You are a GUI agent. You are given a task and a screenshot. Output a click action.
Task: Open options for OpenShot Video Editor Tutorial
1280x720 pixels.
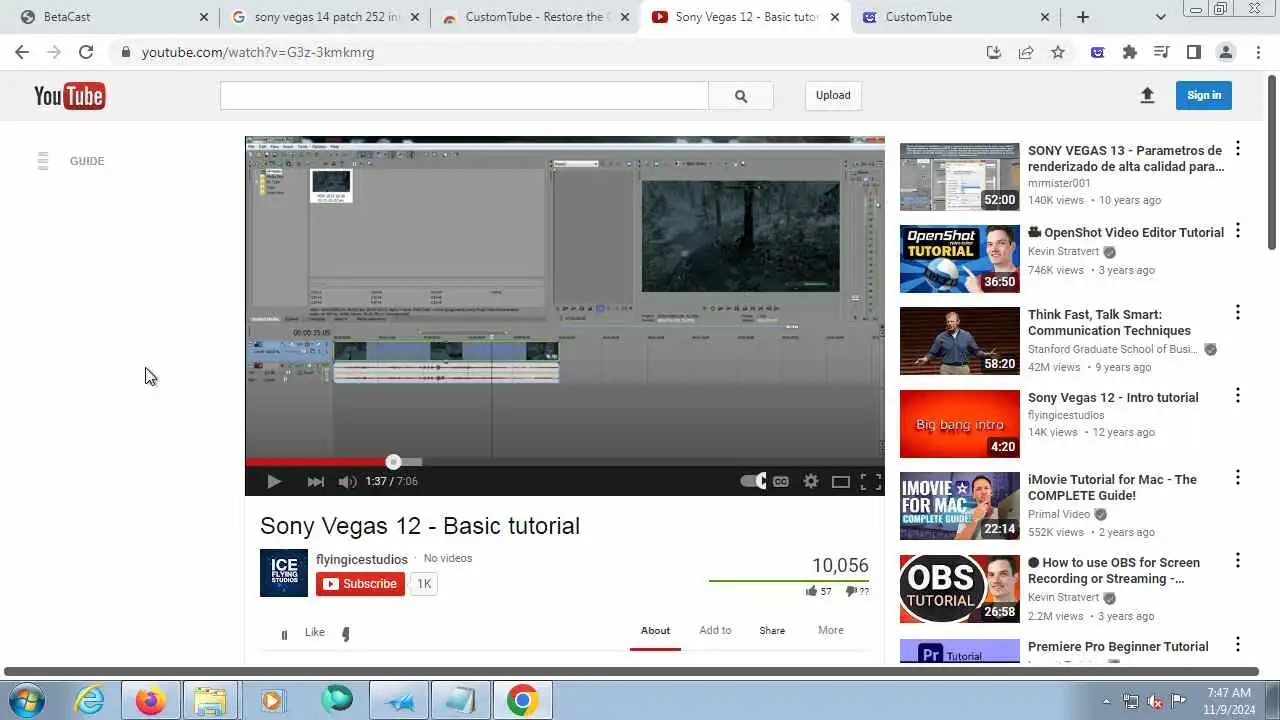(1238, 230)
